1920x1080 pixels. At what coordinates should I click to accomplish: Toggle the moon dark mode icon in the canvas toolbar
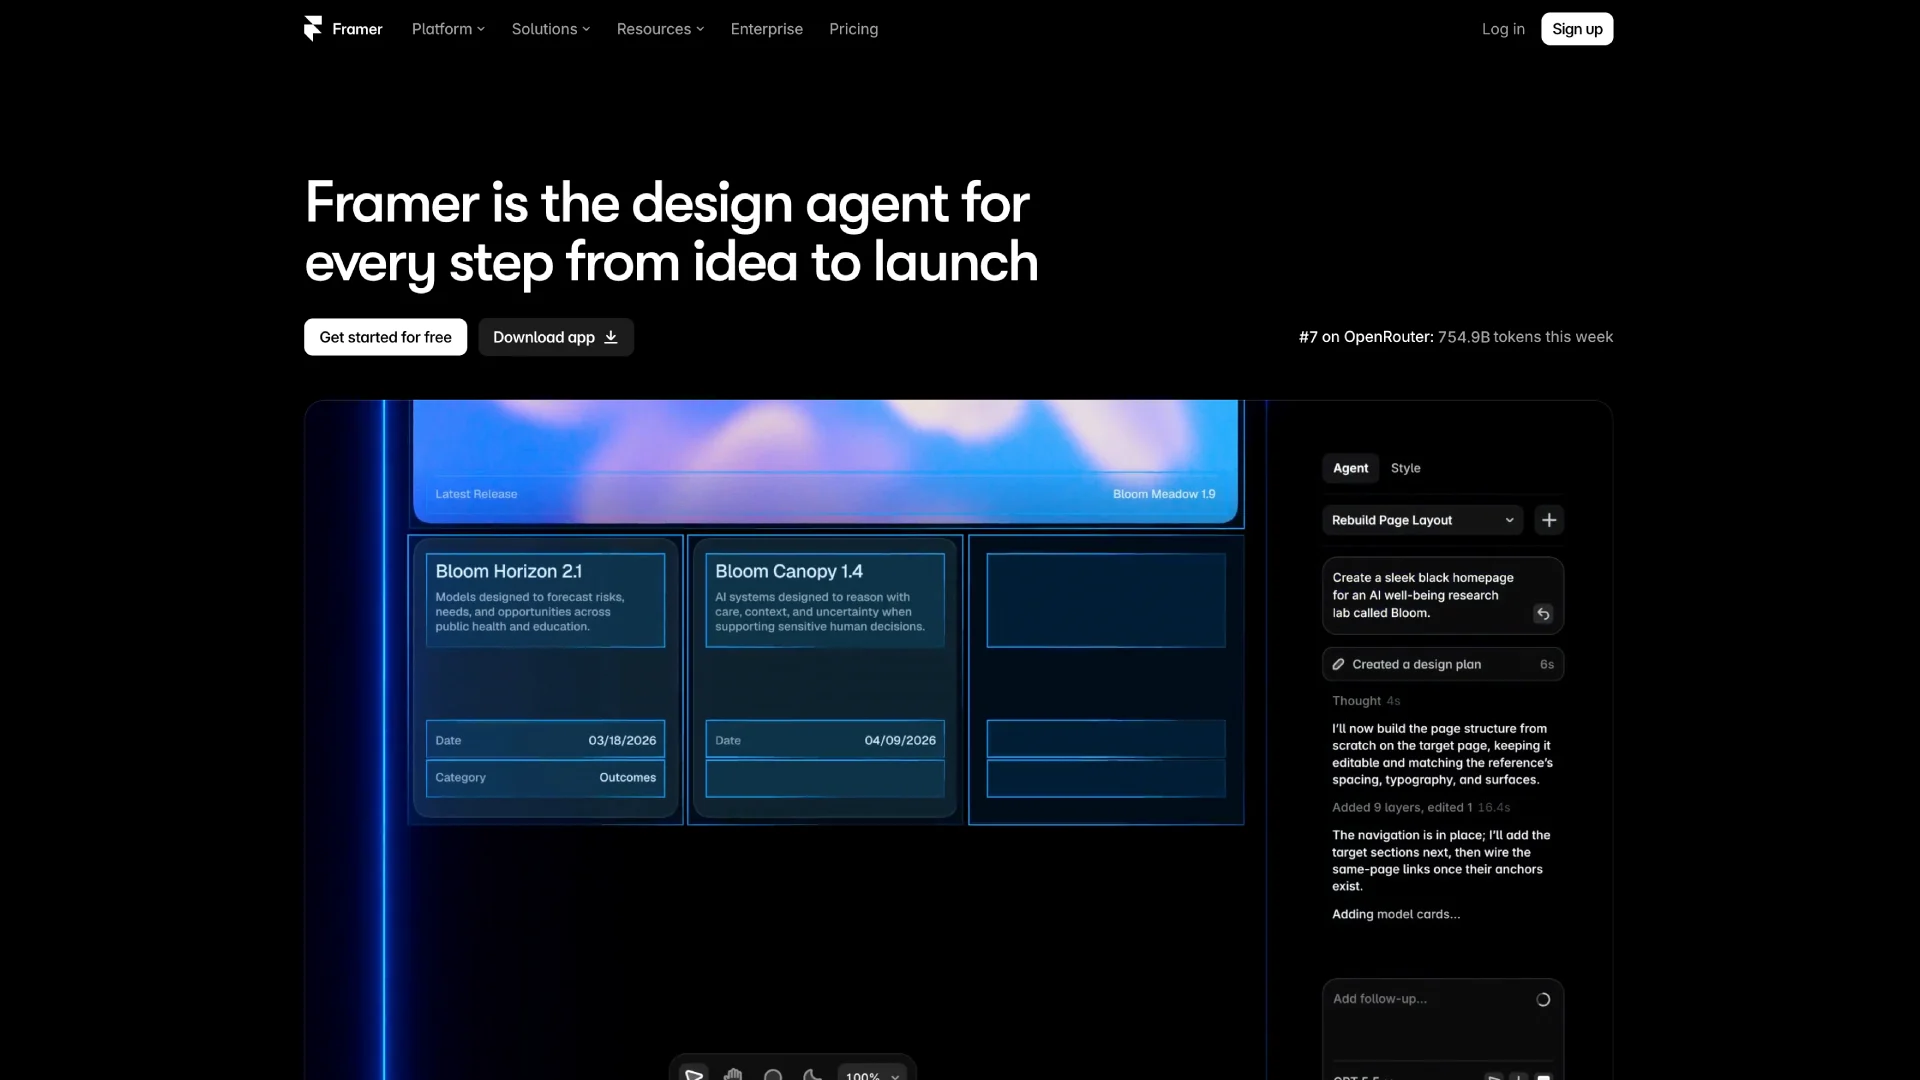tap(812, 1075)
